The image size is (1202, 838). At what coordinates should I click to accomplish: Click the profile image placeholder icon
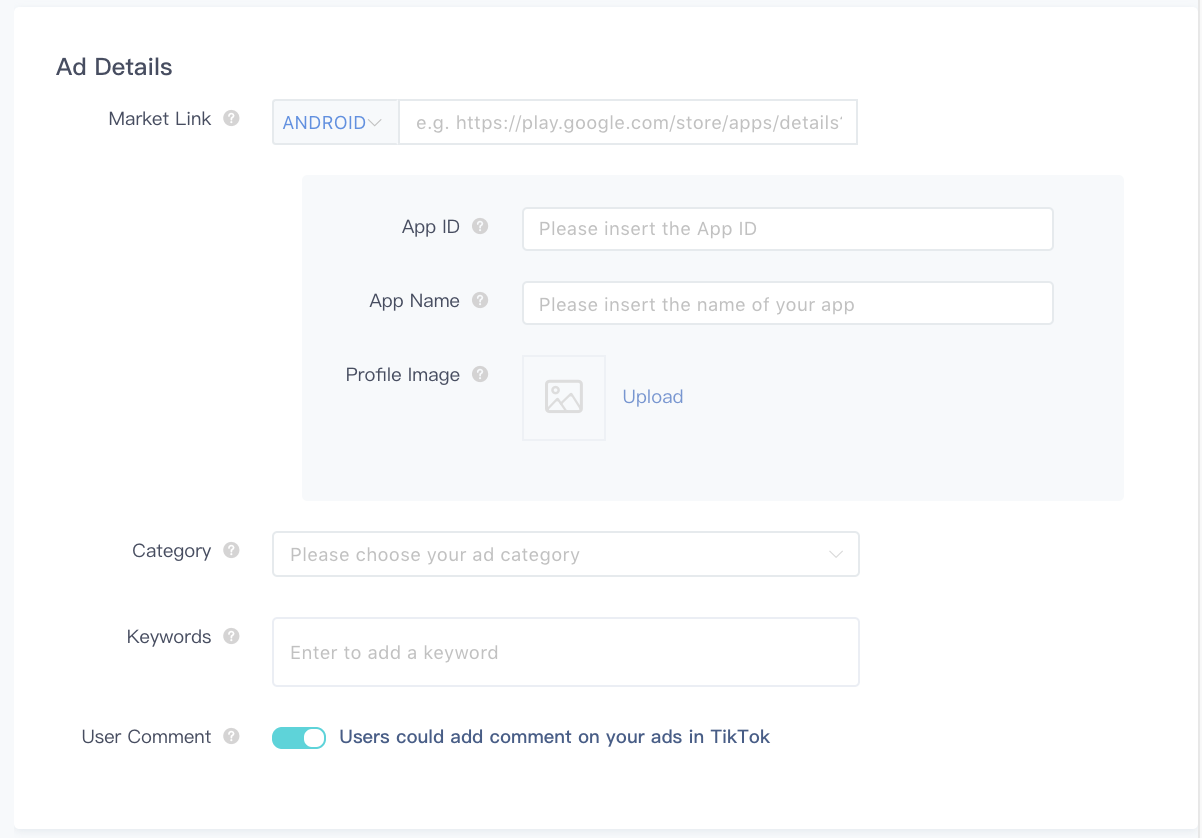tap(564, 397)
